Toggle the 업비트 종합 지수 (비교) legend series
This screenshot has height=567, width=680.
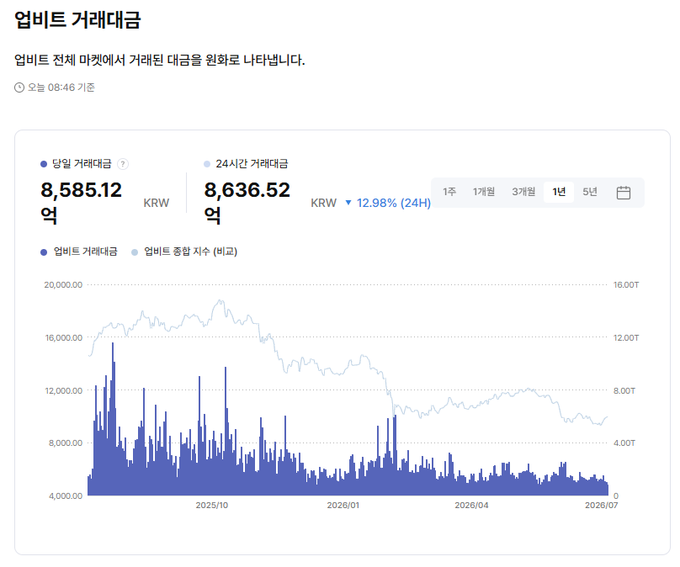[184, 252]
